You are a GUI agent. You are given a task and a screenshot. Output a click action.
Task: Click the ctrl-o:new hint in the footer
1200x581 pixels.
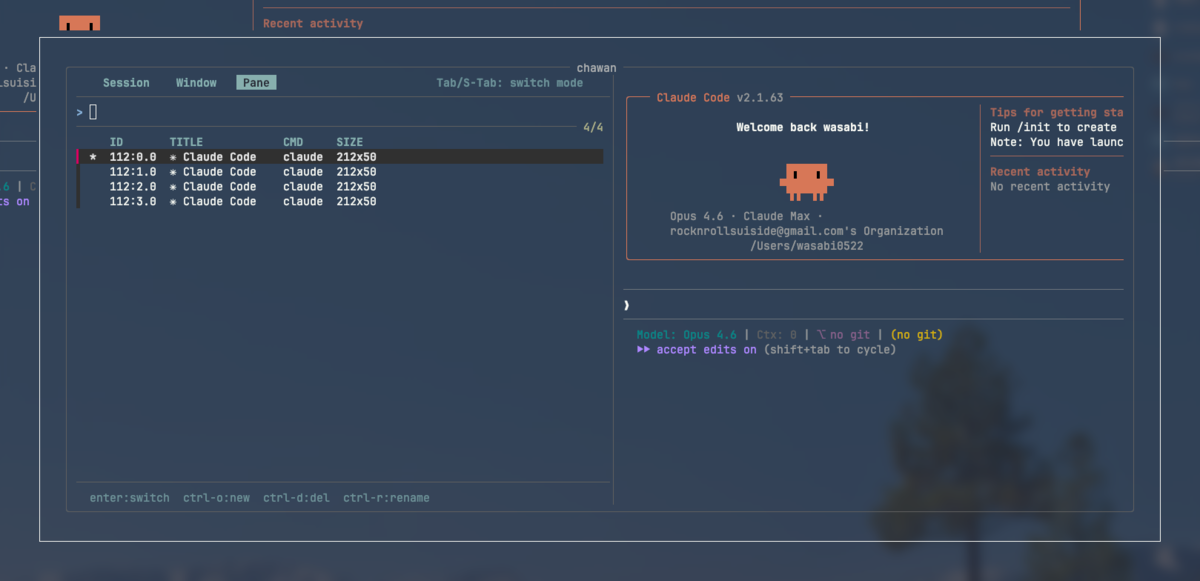coord(216,498)
